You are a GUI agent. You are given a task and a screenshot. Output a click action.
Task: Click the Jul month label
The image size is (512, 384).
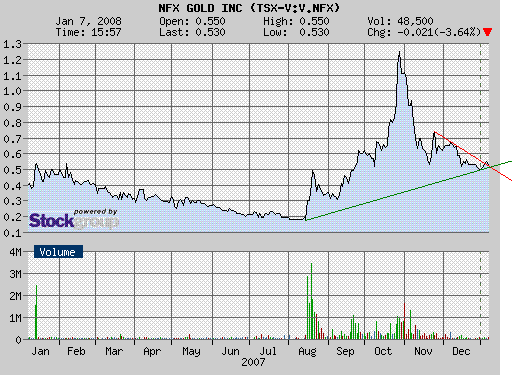[268, 351]
